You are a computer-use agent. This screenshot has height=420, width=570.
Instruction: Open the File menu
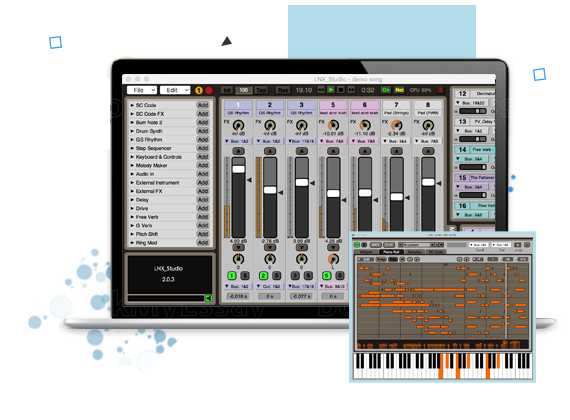[x=142, y=90]
